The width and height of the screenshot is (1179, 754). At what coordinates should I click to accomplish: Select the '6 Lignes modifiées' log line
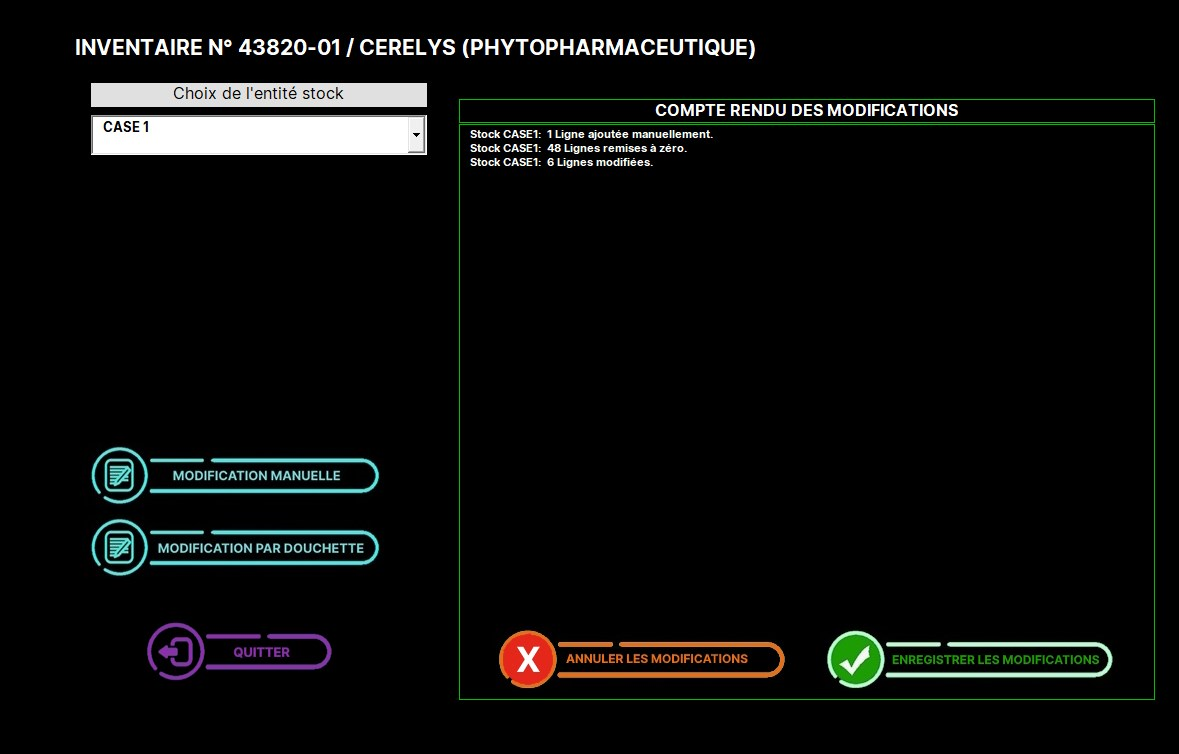tap(561, 162)
